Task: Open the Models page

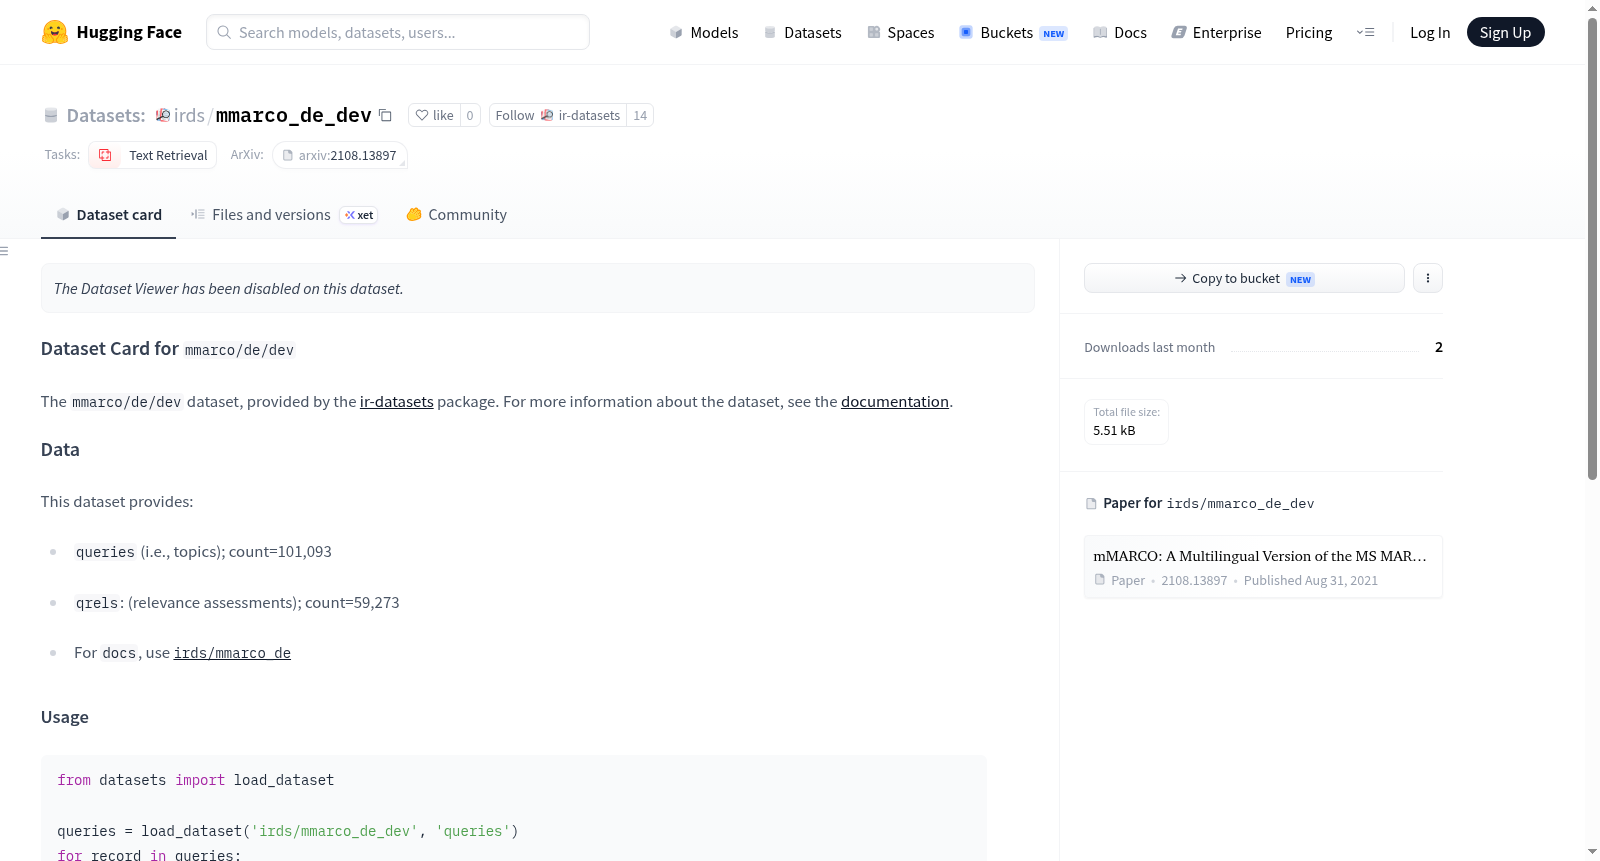Action: point(704,33)
